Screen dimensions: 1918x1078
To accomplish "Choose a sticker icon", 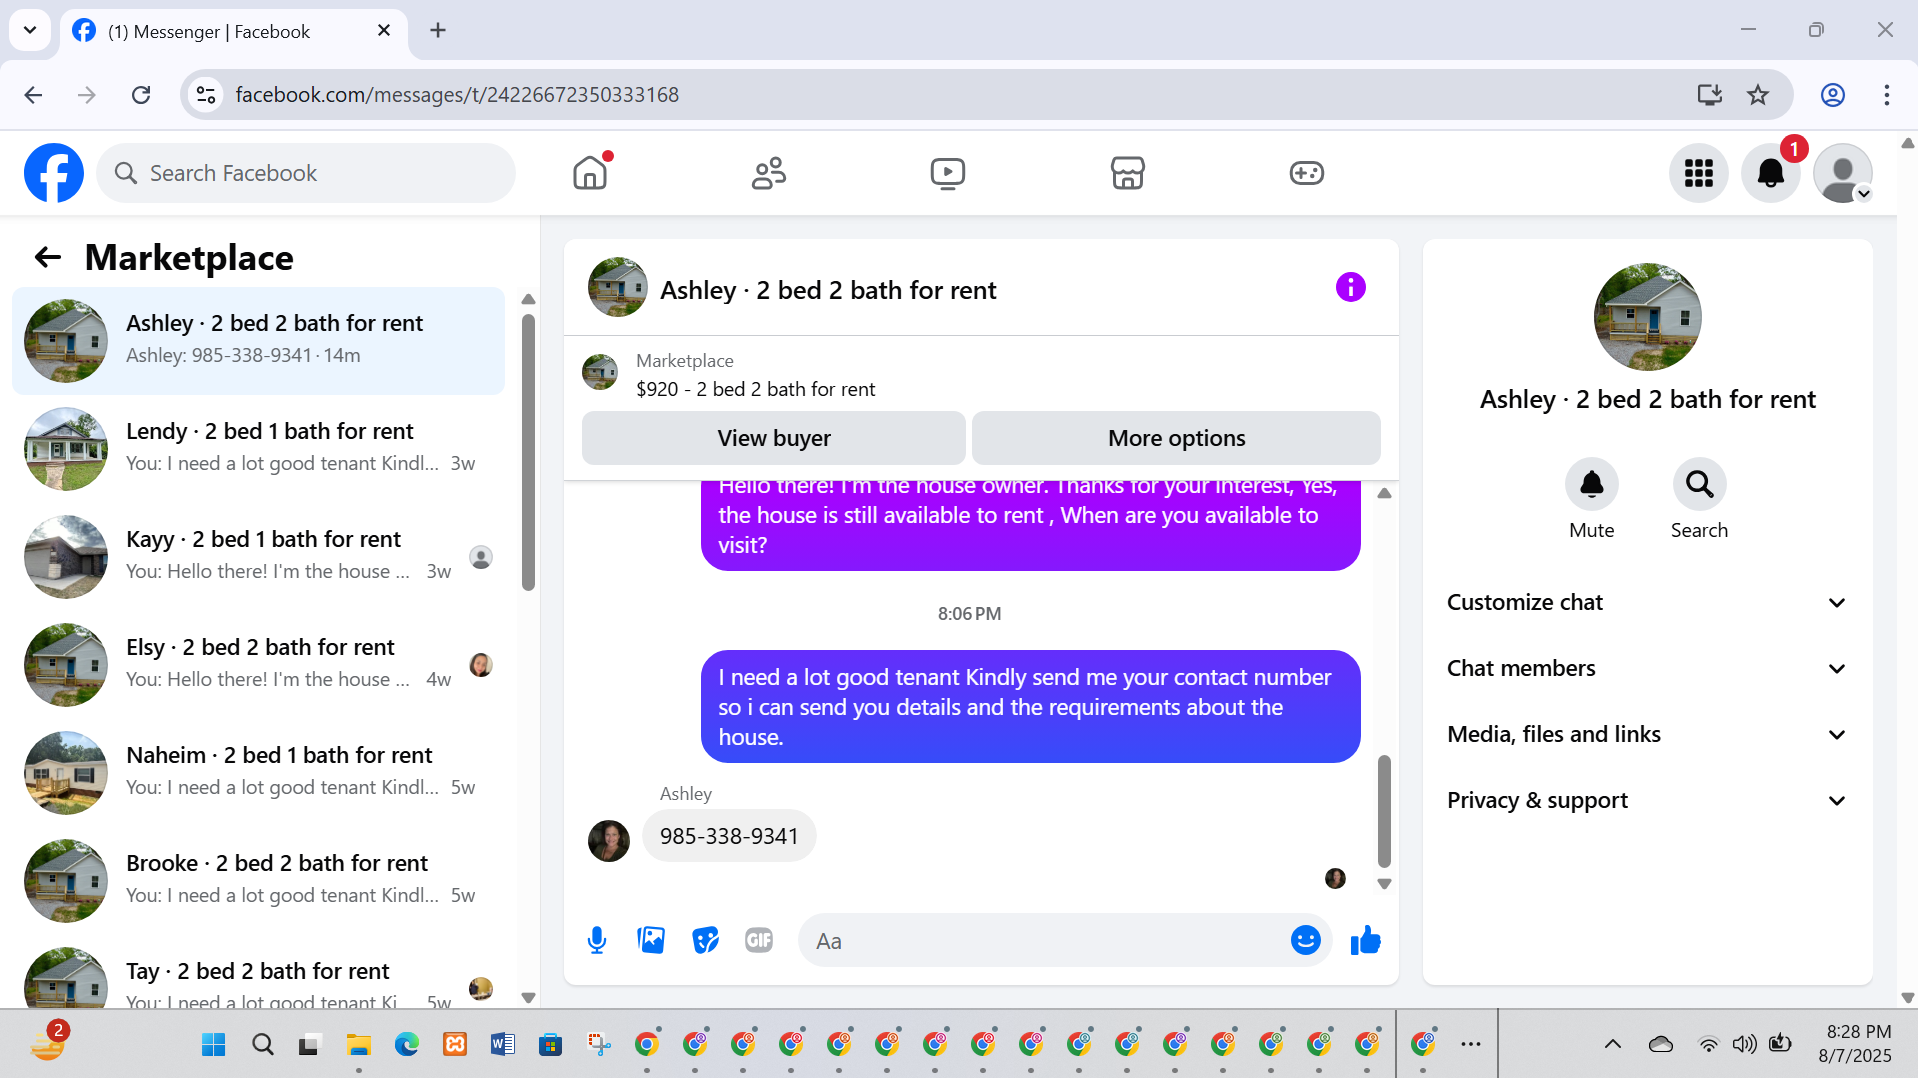I will (705, 940).
